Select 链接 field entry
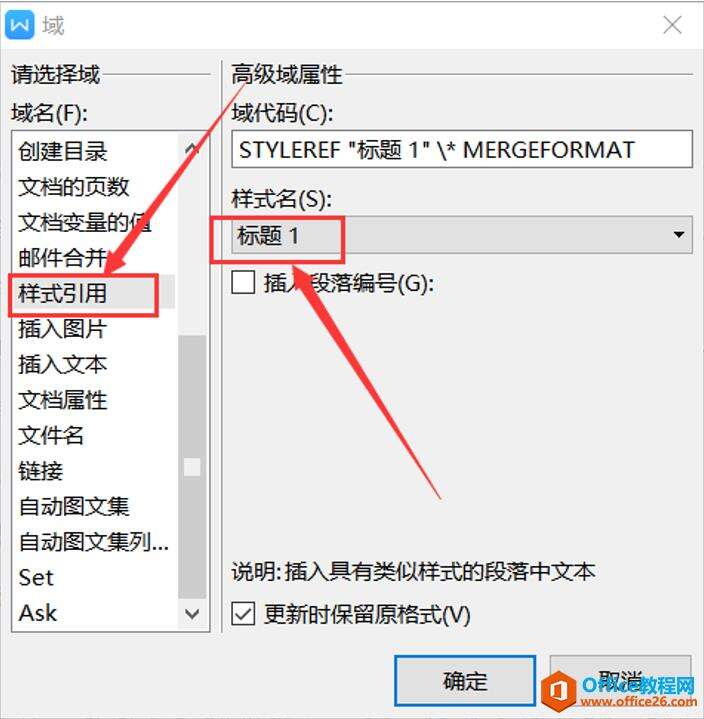 [94, 471]
